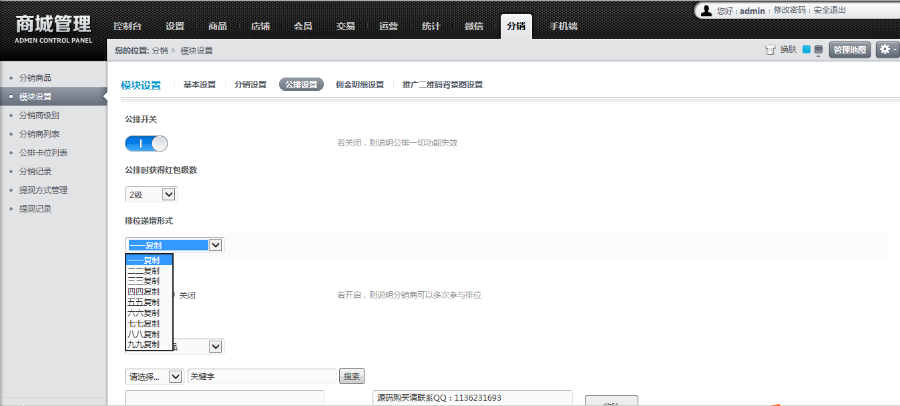This screenshot has width=900, height=406.
Task: Select 二二复制 option
Action: 149,270
